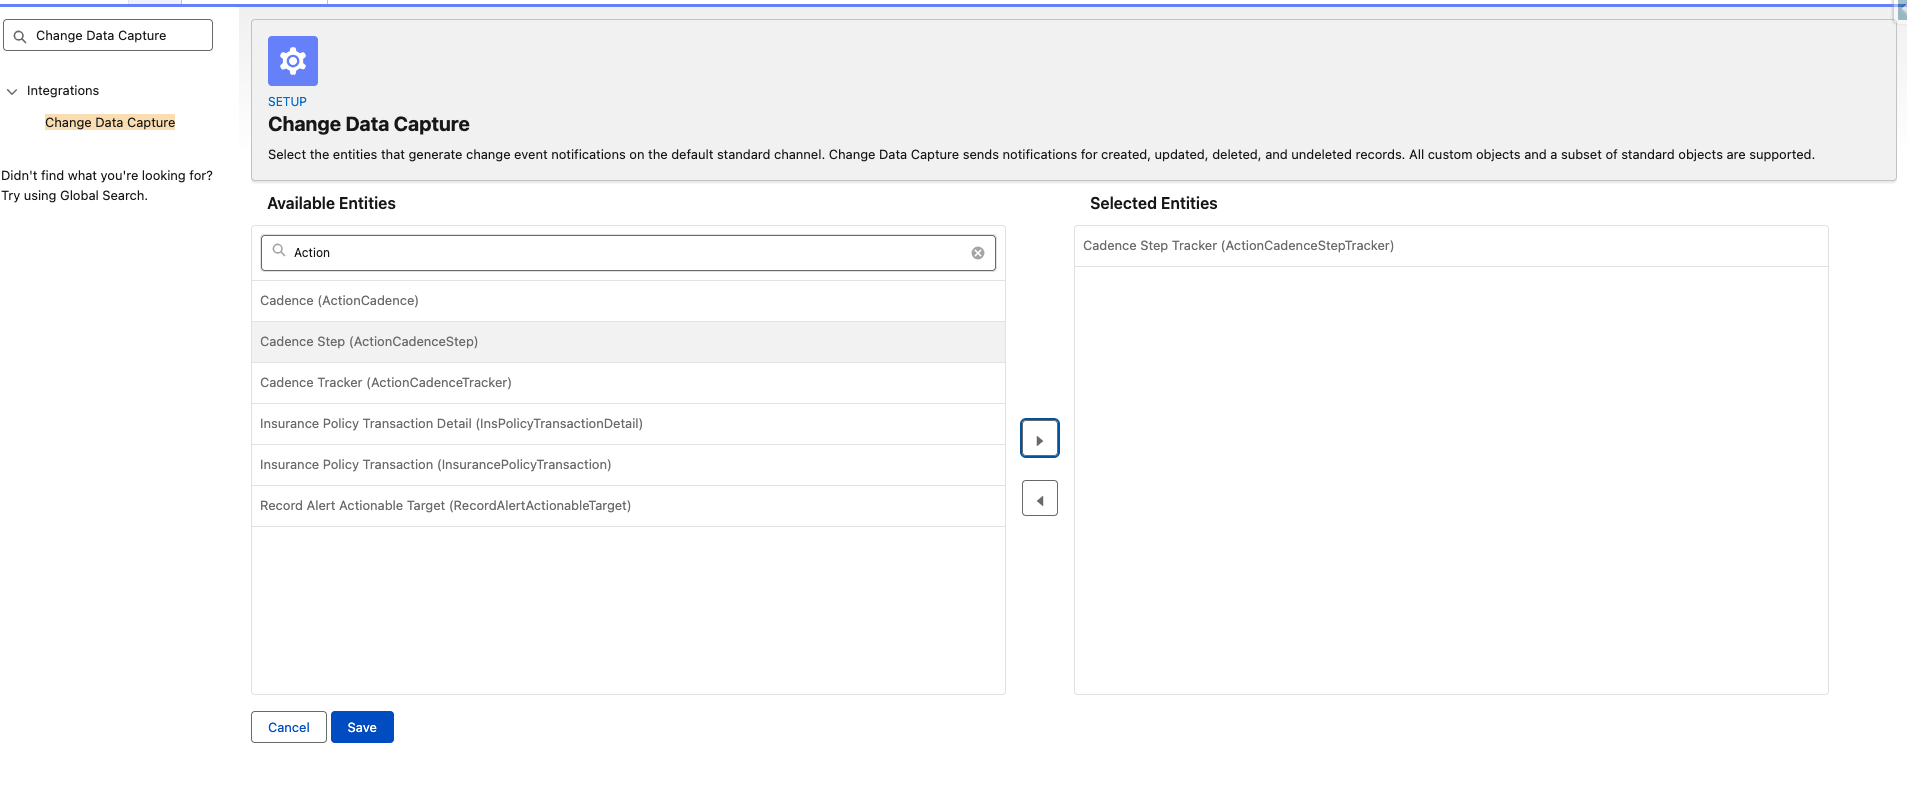The width and height of the screenshot is (1907, 794).
Task: Click the SETUP breadcrumb label
Action: [x=287, y=102]
